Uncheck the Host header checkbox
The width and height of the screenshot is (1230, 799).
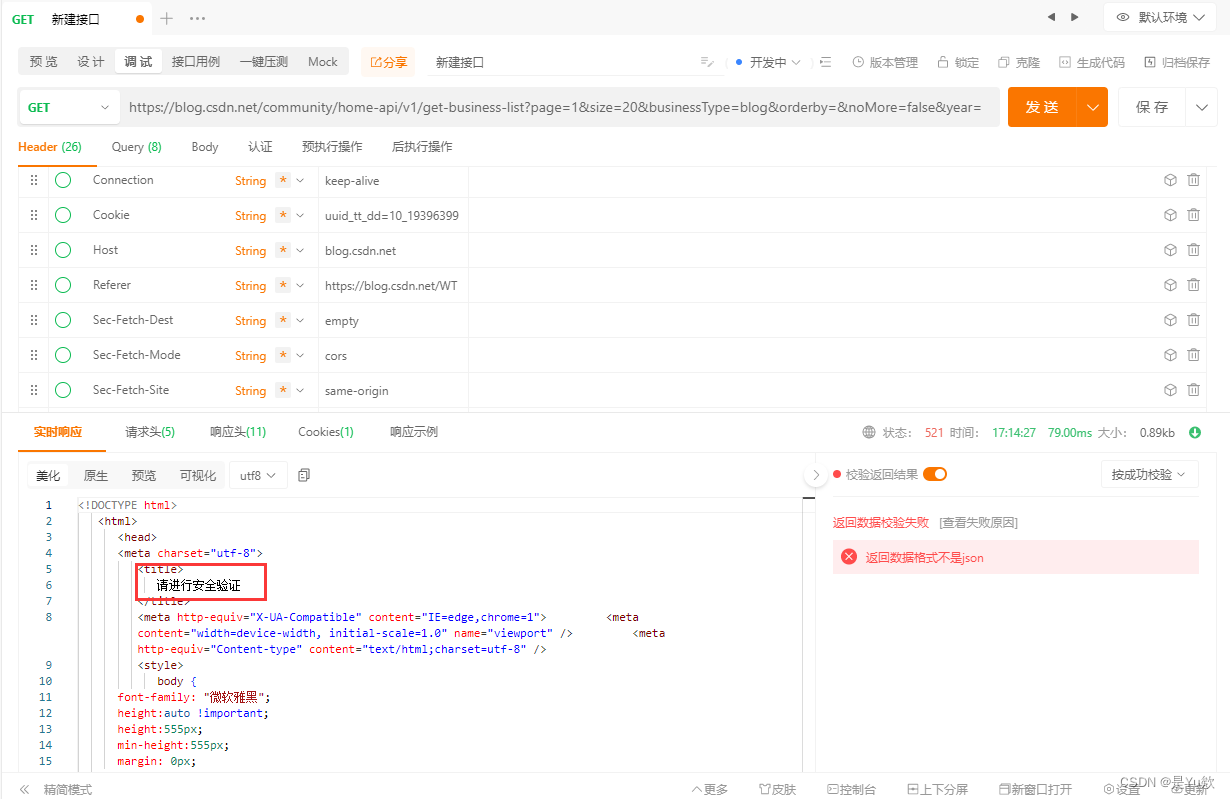click(63, 250)
